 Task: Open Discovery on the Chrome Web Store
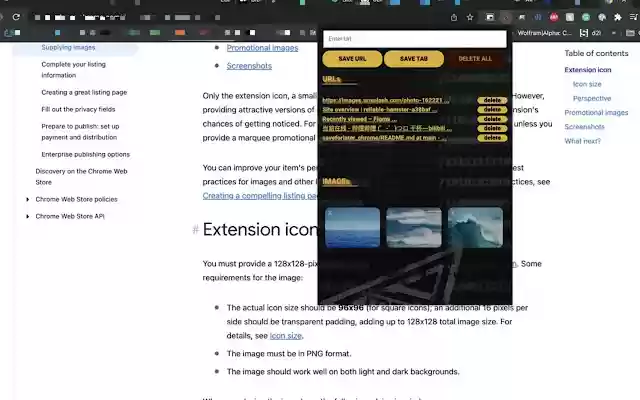pos(81,177)
